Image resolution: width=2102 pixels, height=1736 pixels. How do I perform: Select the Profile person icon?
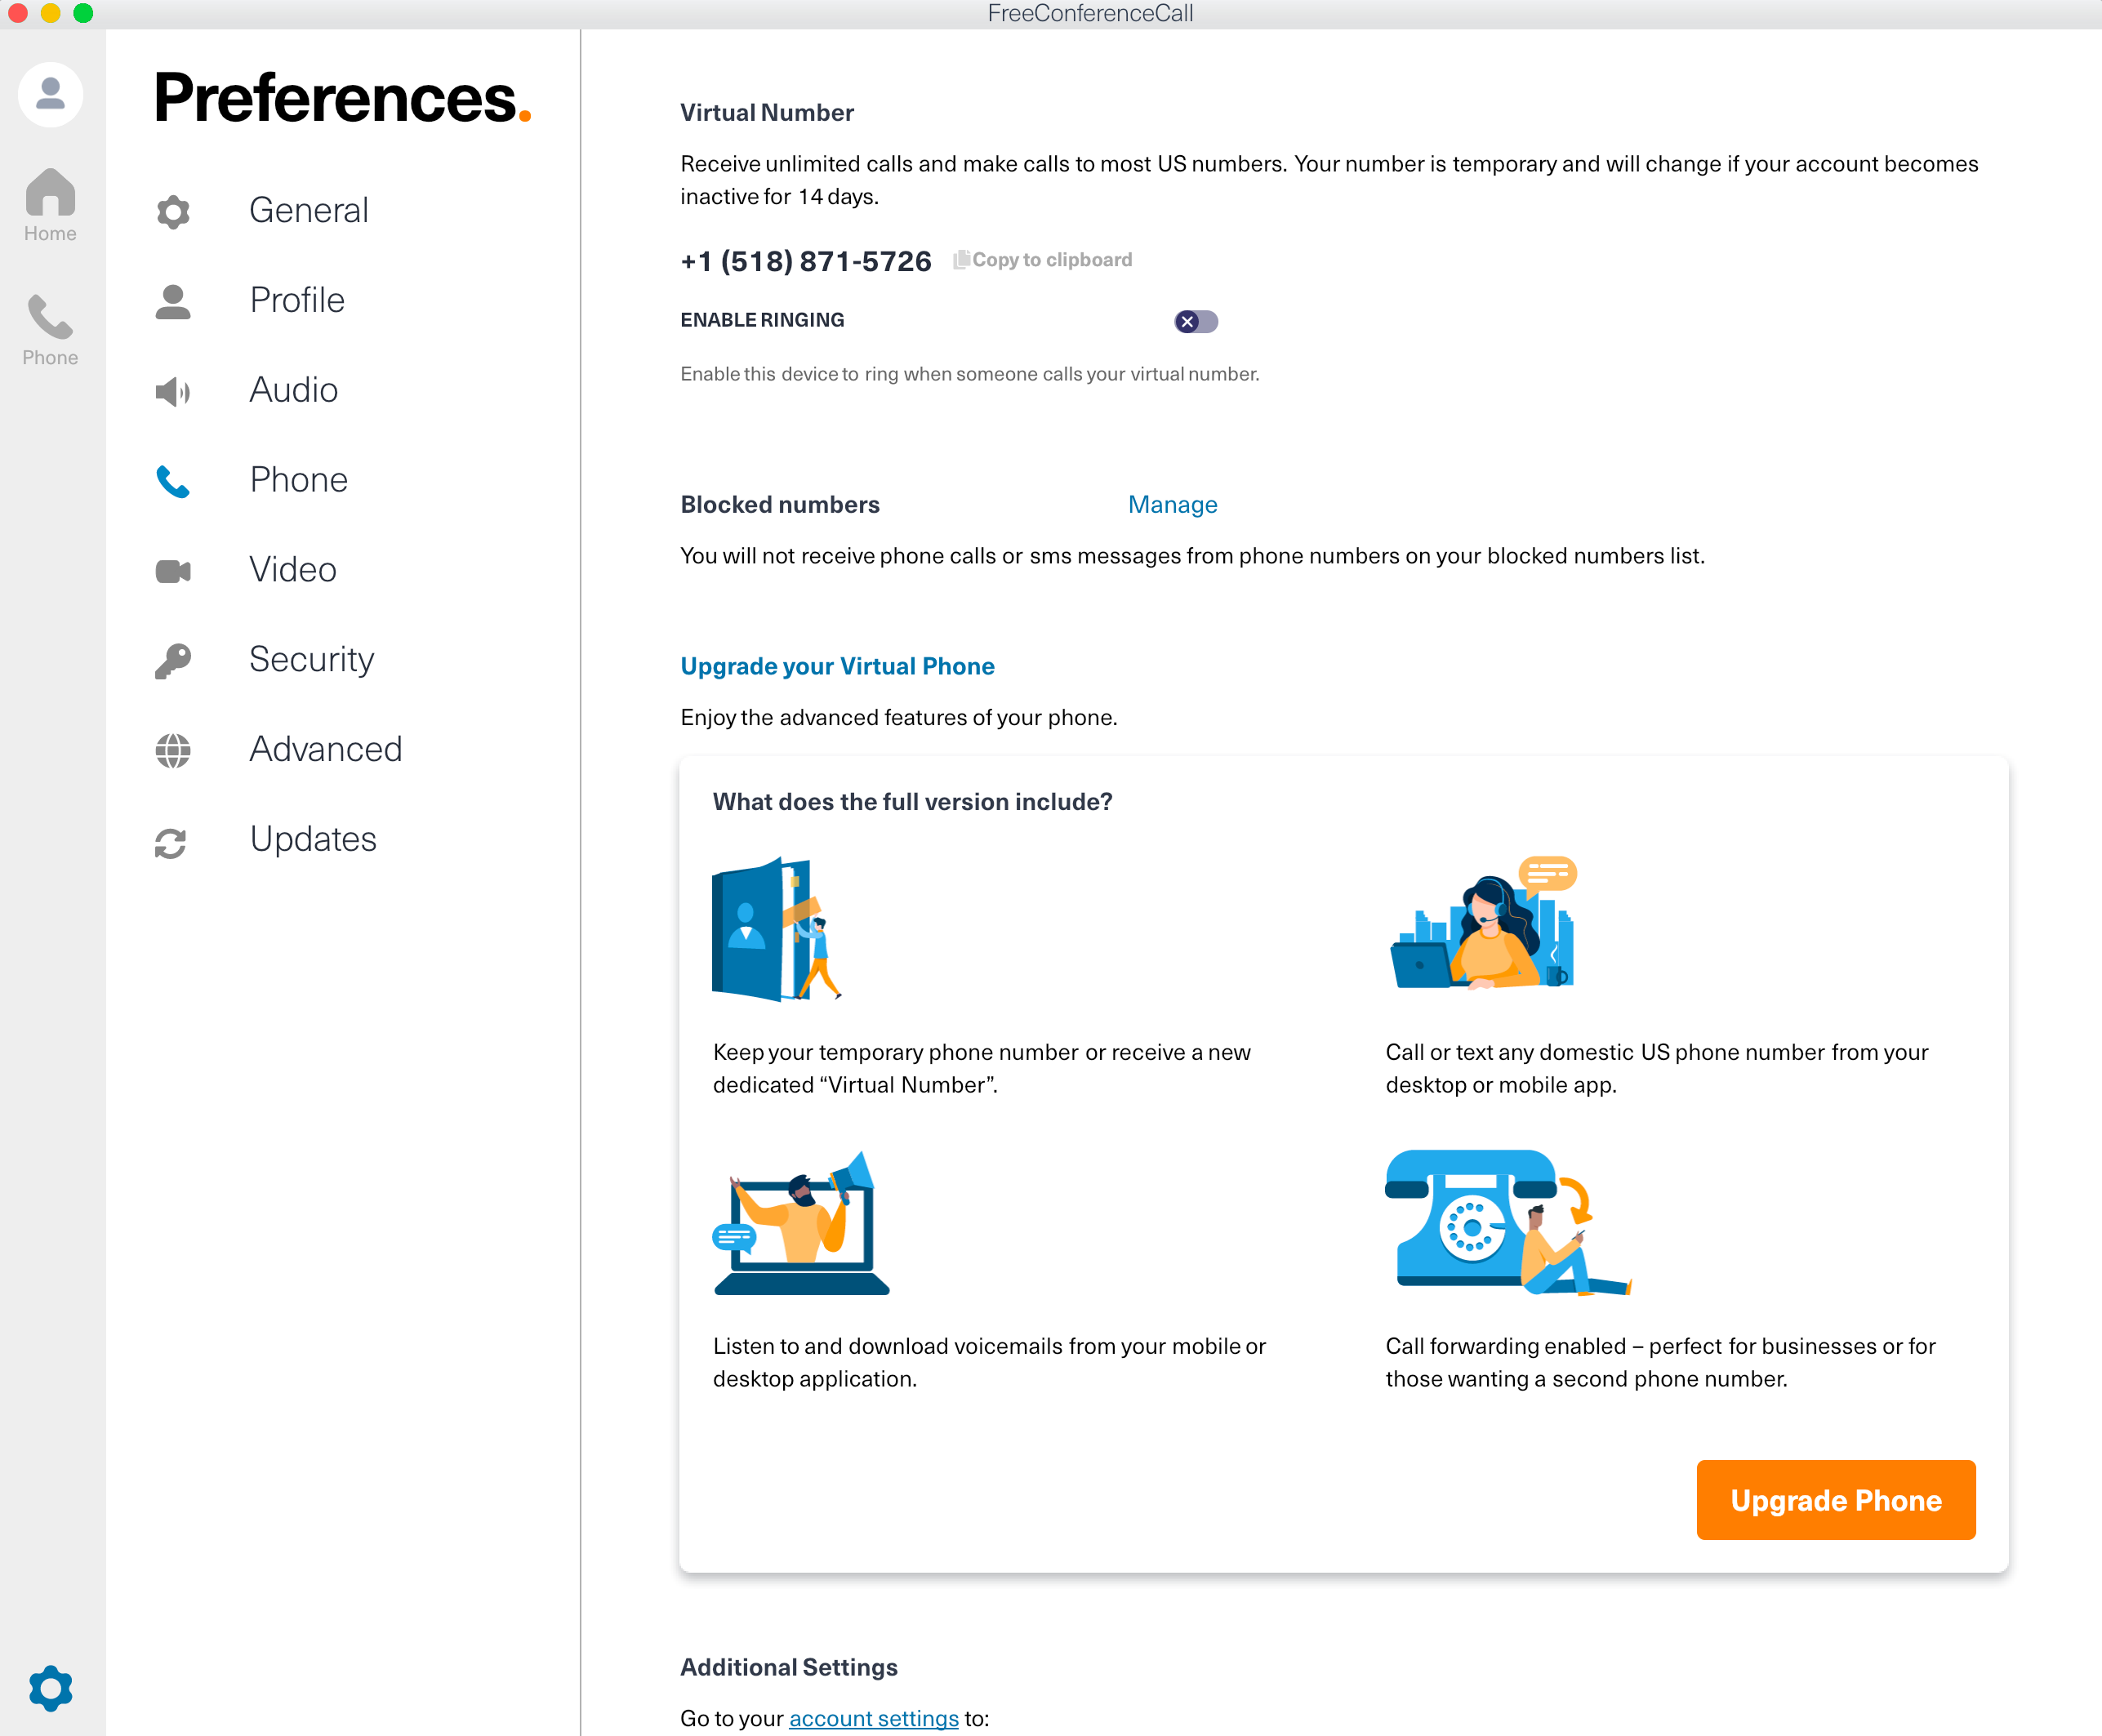tap(172, 301)
